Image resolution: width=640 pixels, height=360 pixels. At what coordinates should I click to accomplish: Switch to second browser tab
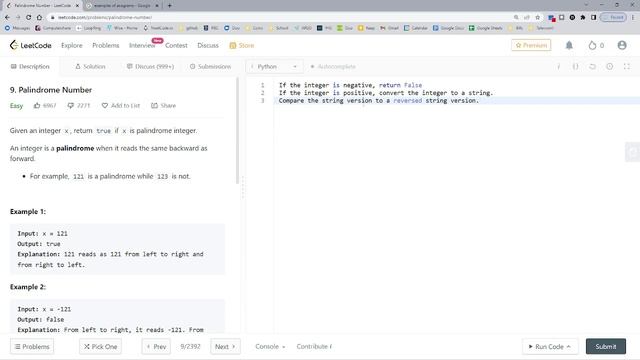point(122,6)
